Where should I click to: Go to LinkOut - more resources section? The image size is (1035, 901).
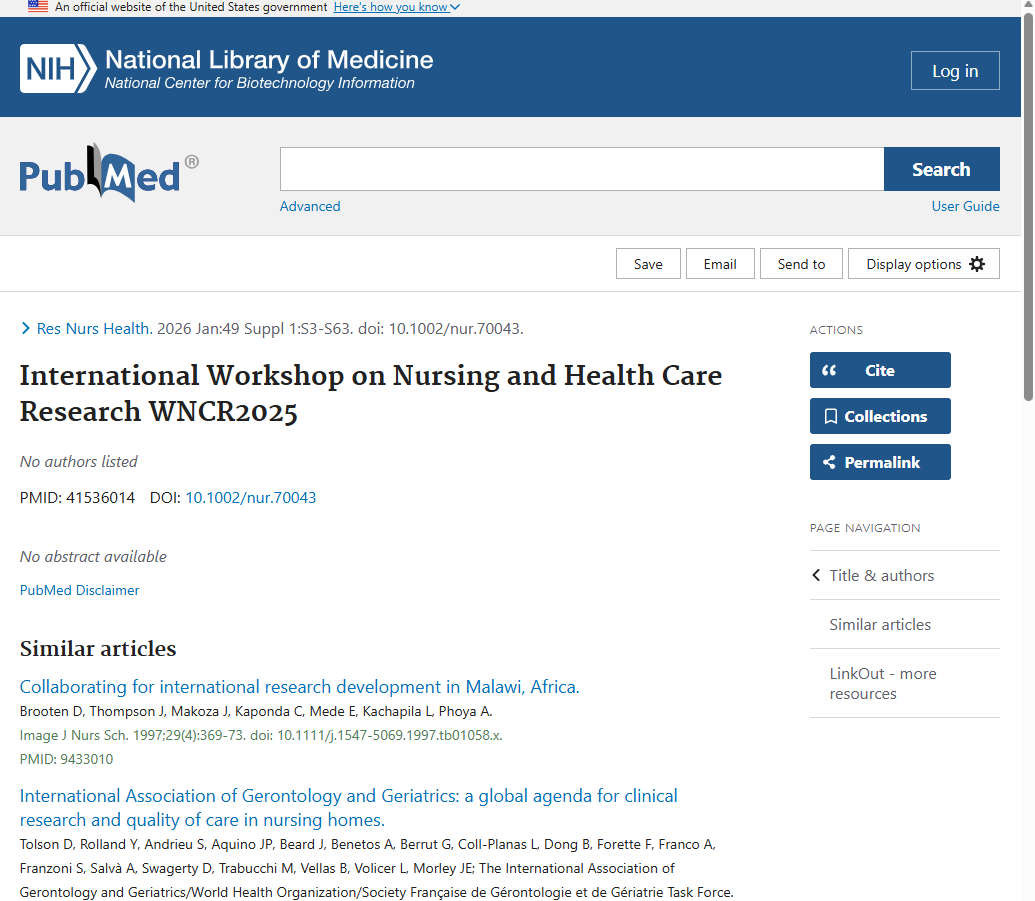point(883,683)
